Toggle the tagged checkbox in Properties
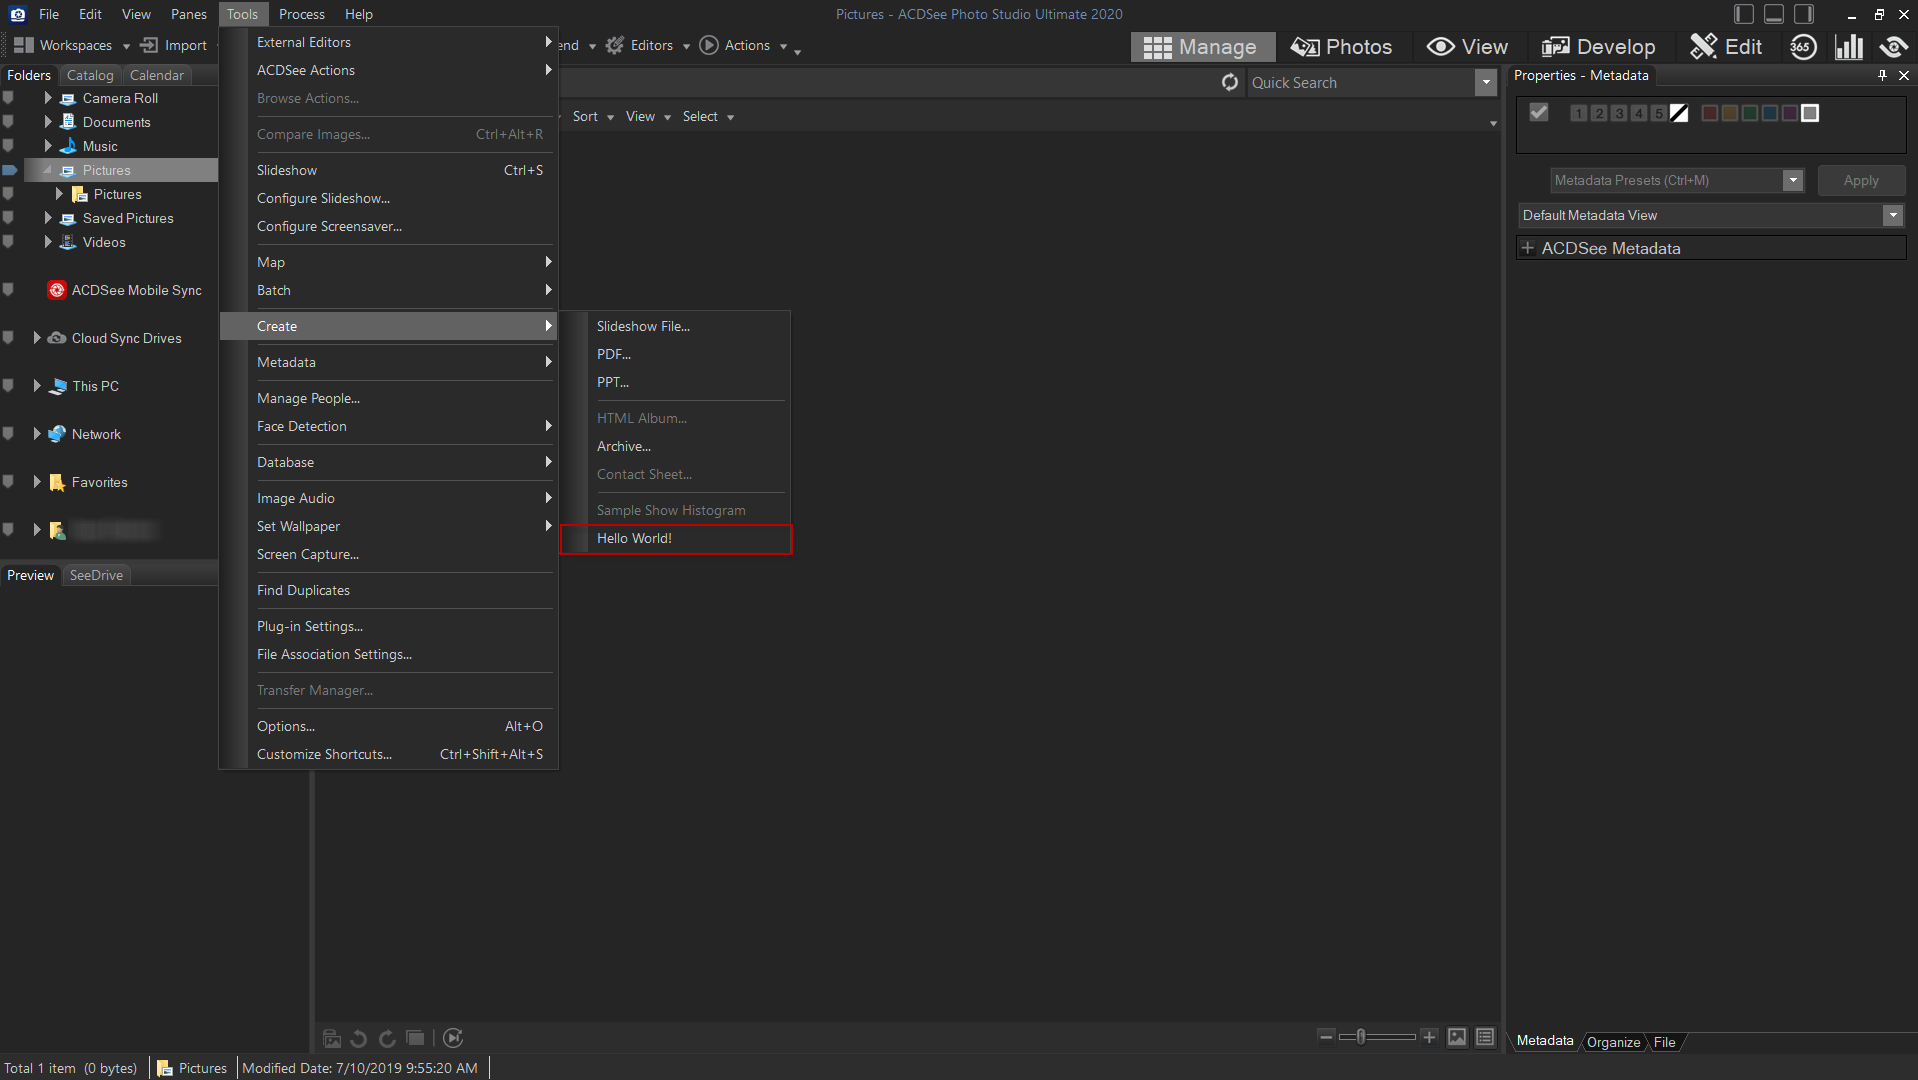The image size is (1918, 1080). tap(1539, 113)
